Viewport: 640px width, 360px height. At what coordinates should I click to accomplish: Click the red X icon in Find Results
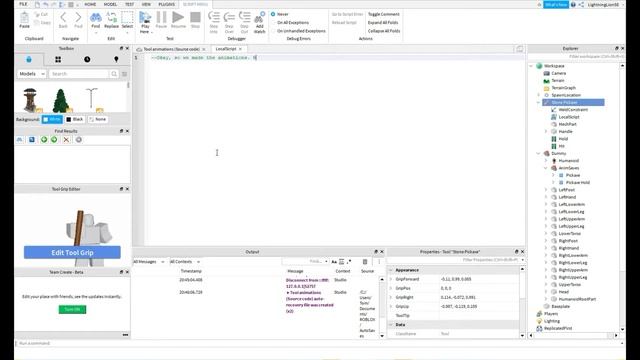[x=66, y=140]
